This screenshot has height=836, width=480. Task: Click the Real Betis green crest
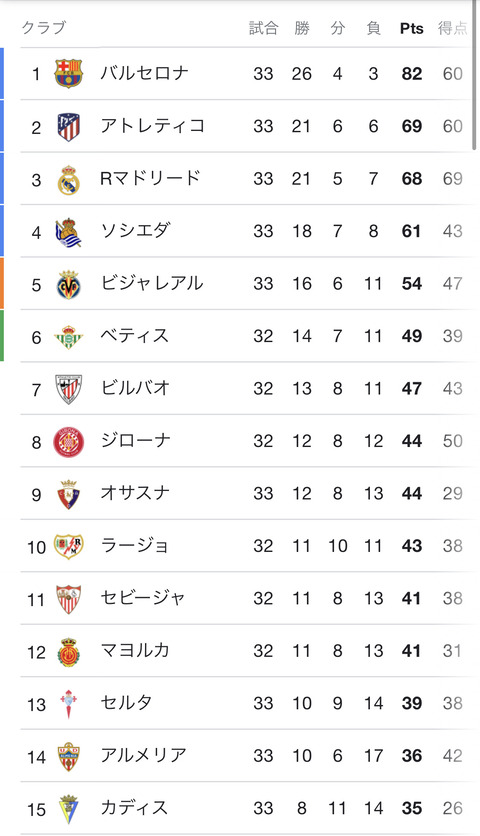68,336
